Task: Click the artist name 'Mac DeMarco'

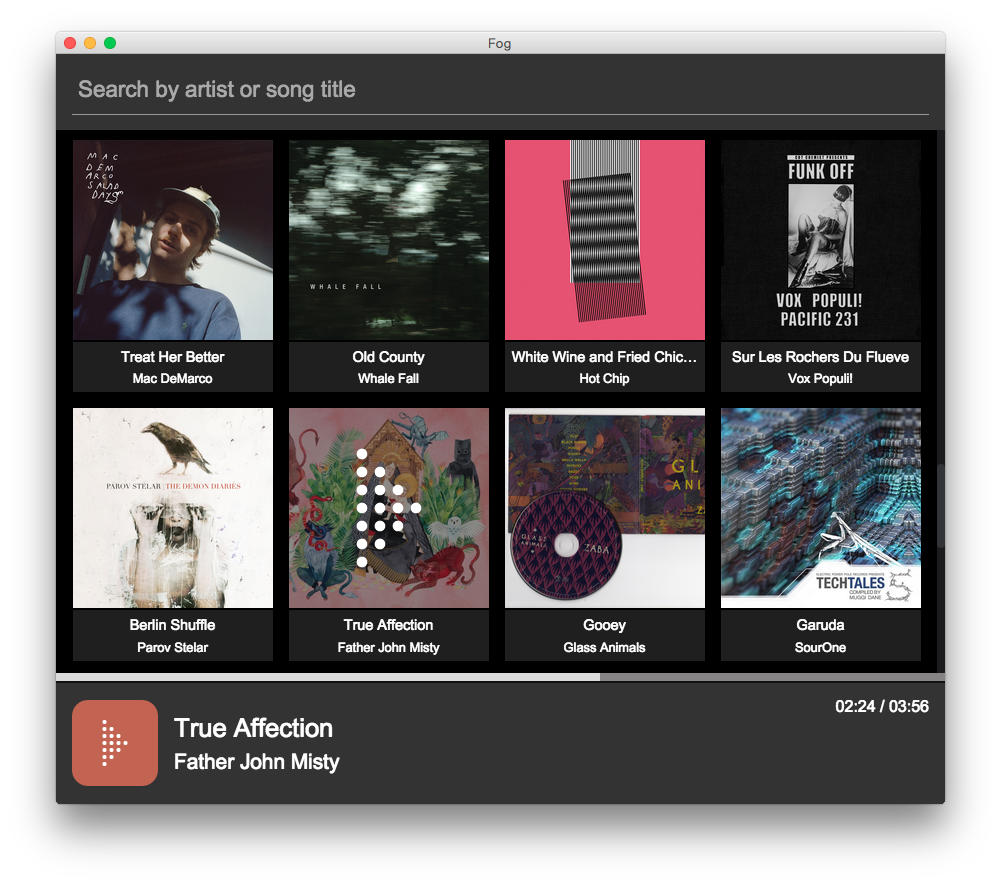Action: 173,378
